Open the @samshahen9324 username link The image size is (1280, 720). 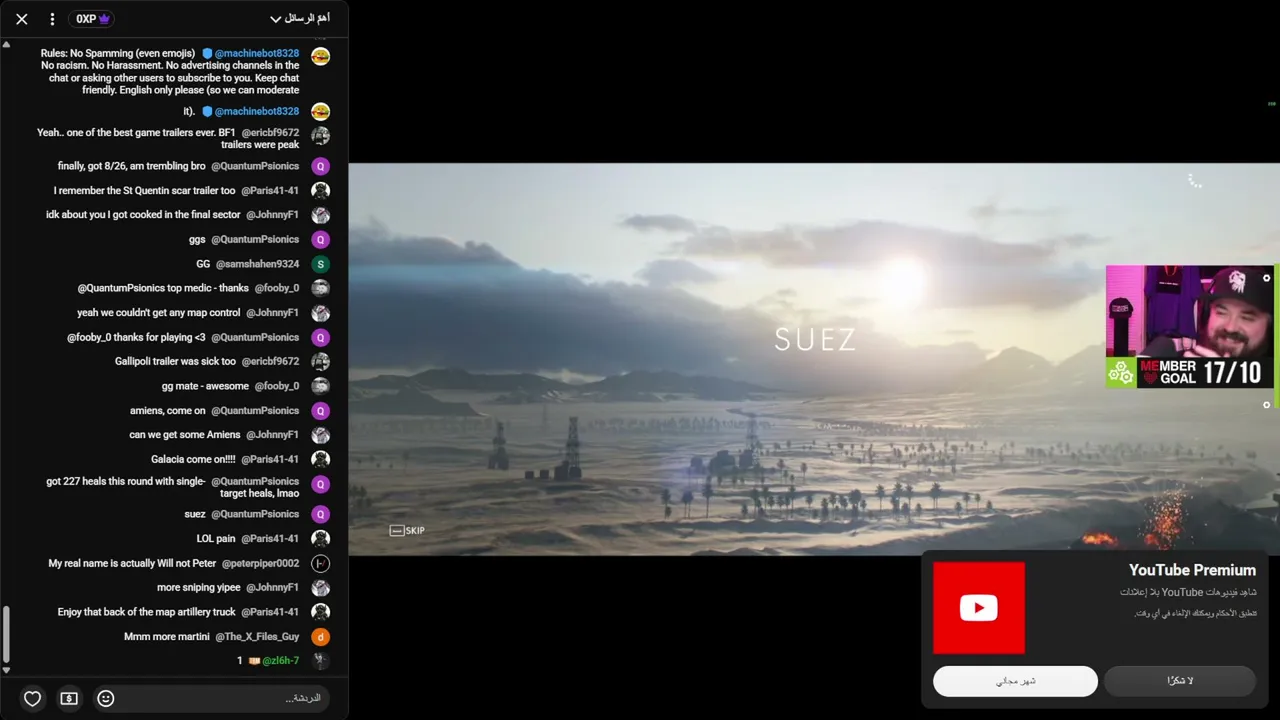256,264
